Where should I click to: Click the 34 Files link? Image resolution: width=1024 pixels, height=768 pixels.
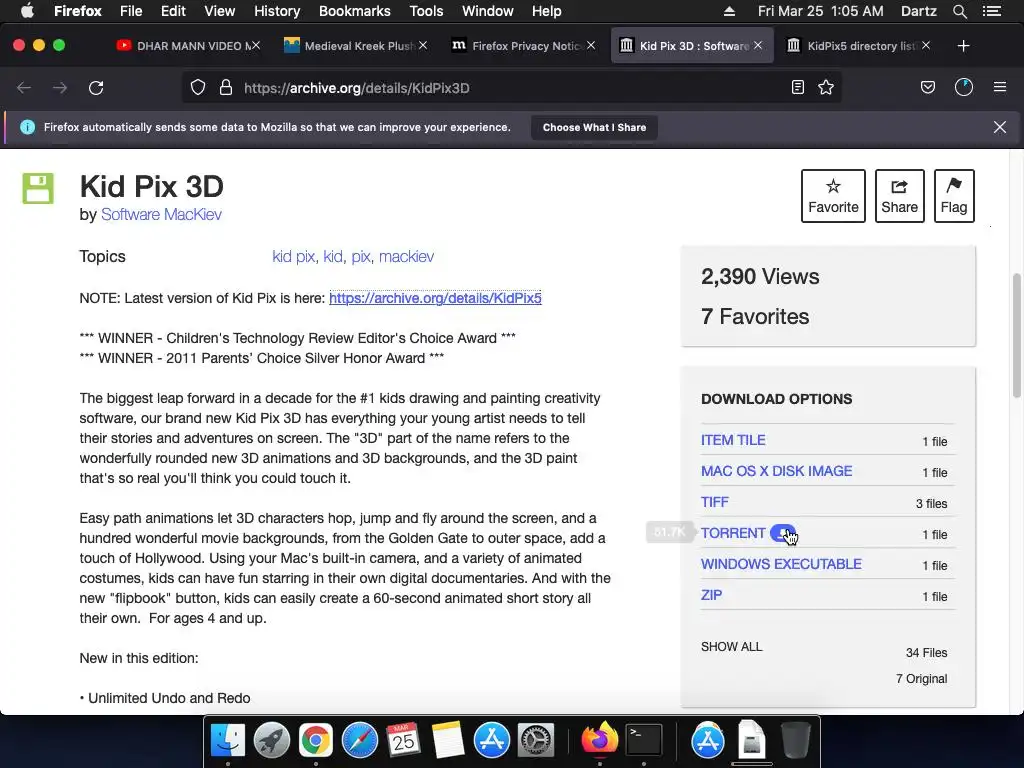[926, 652]
